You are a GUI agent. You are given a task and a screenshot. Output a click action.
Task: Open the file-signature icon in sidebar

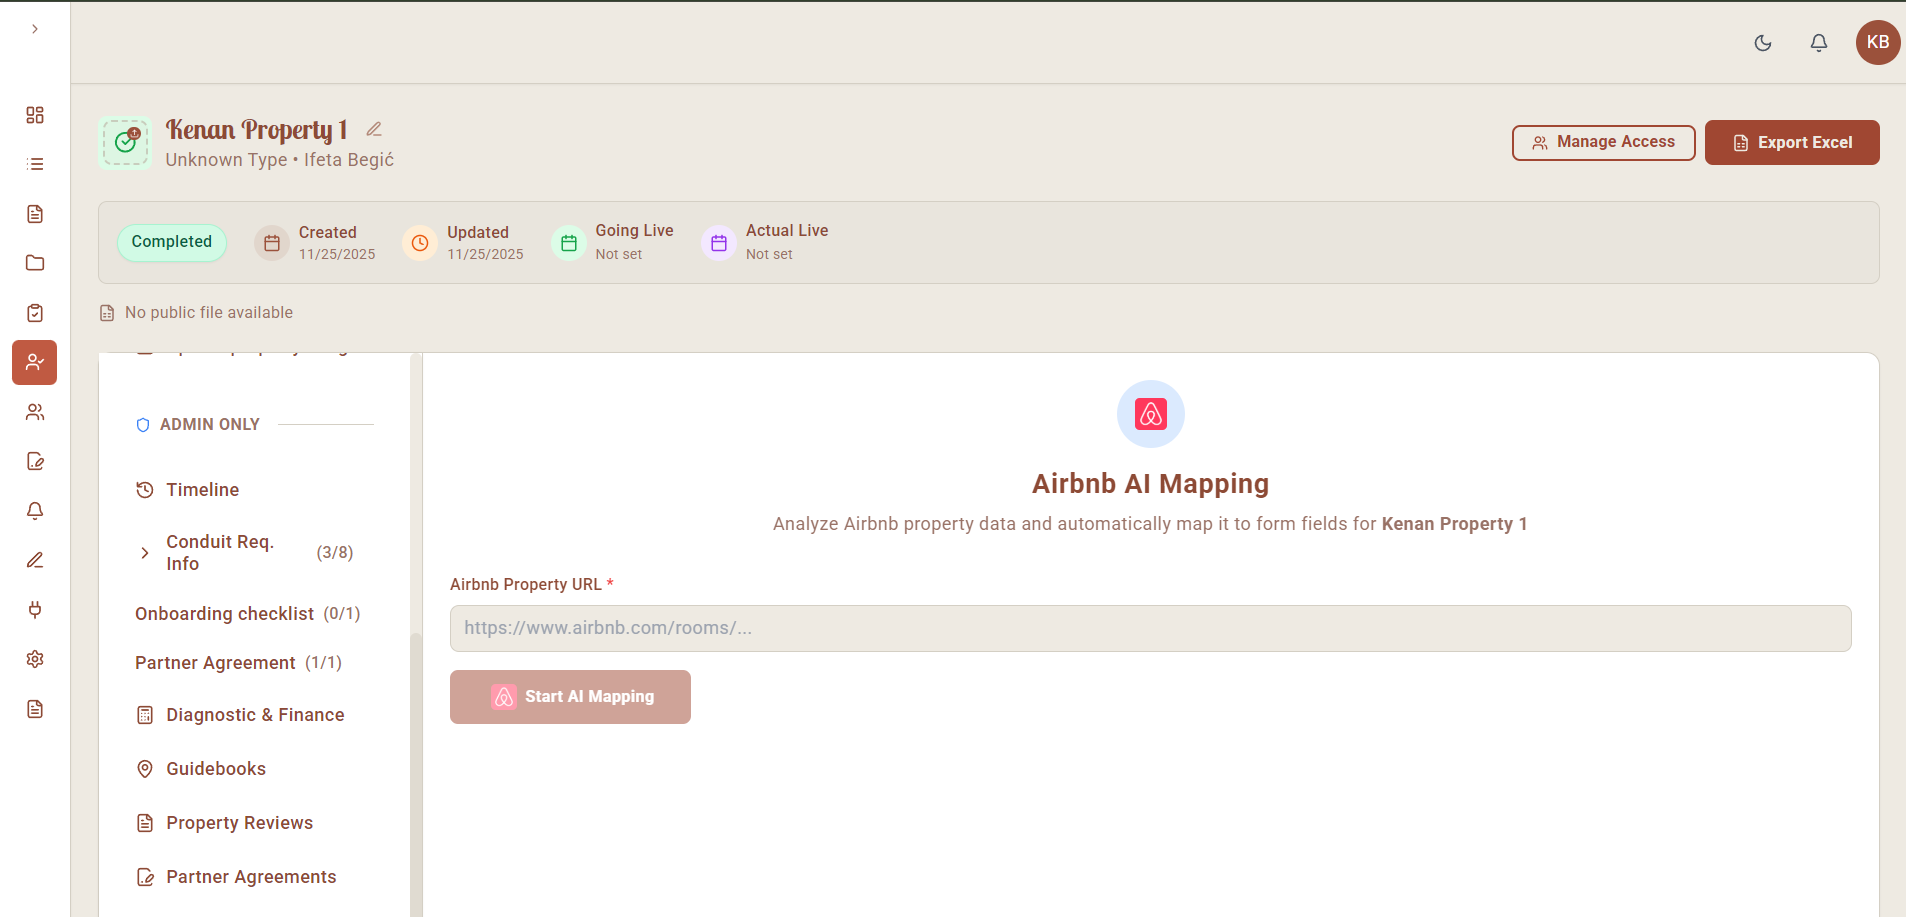(x=35, y=461)
